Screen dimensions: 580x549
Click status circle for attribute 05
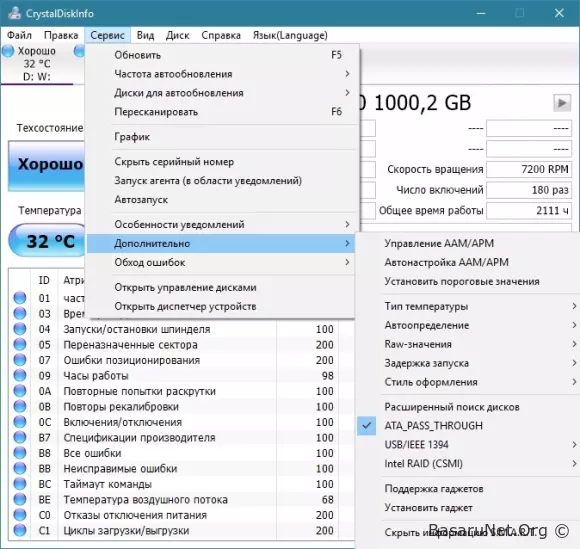coord(20,344)
